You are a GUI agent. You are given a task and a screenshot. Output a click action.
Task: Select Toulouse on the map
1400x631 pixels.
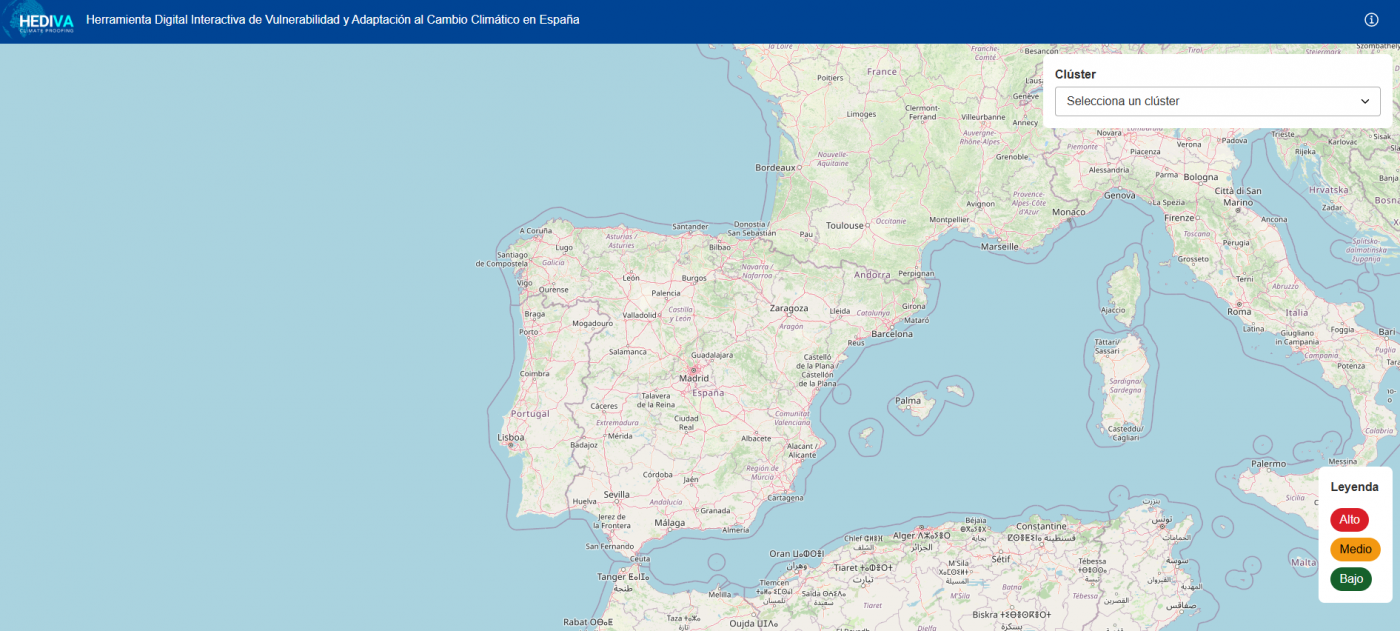pos(844,226)
